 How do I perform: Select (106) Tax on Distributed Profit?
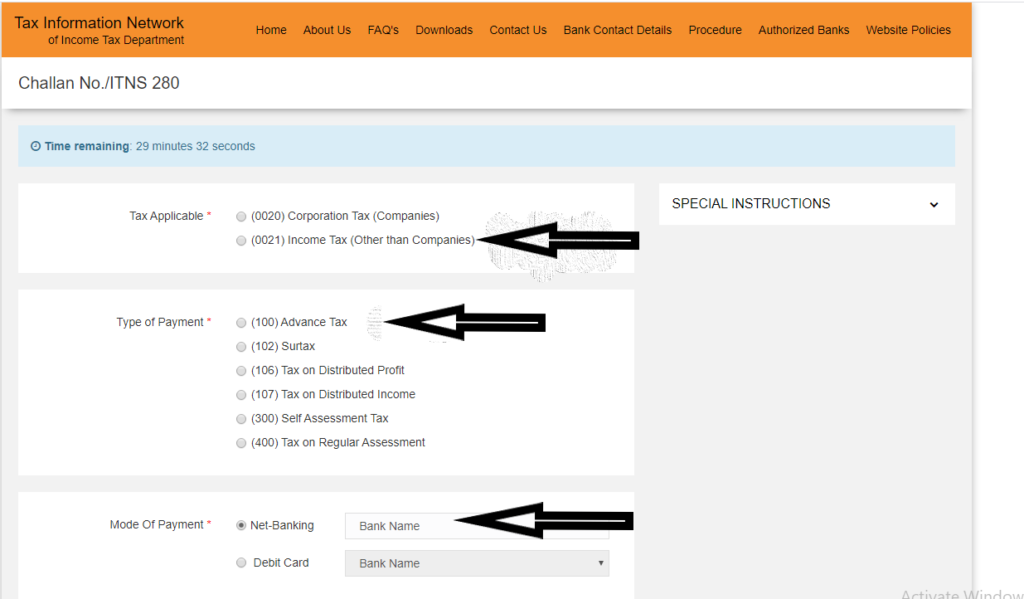(x=241, y=370)
